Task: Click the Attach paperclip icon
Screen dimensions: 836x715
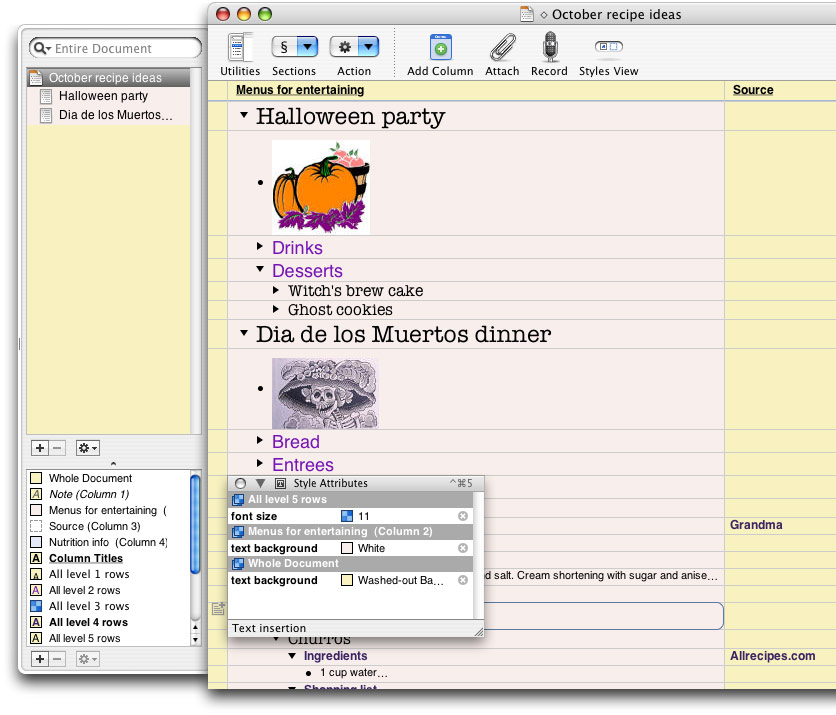Action: point(502,47)
